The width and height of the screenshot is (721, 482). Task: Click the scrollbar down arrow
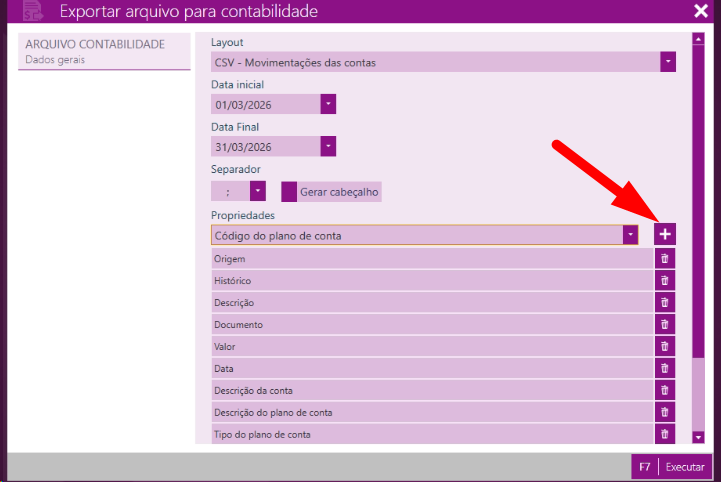click(x=699, y=437)
